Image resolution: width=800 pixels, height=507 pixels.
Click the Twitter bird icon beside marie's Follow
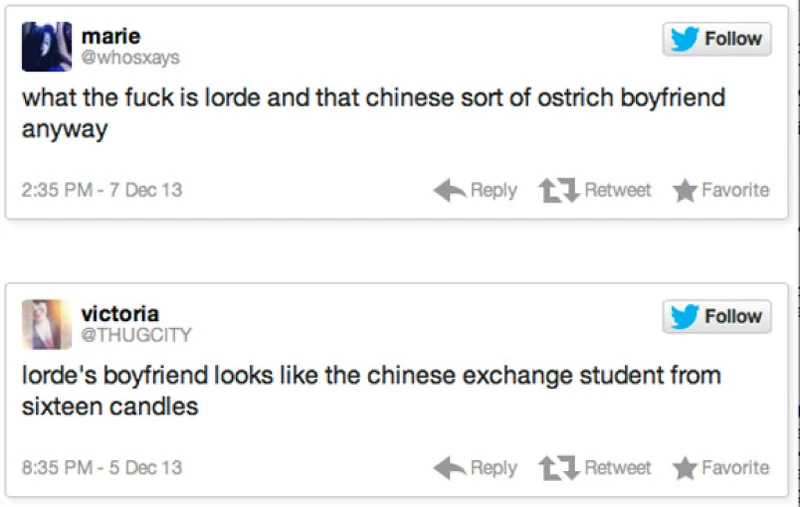coord(685,39)
